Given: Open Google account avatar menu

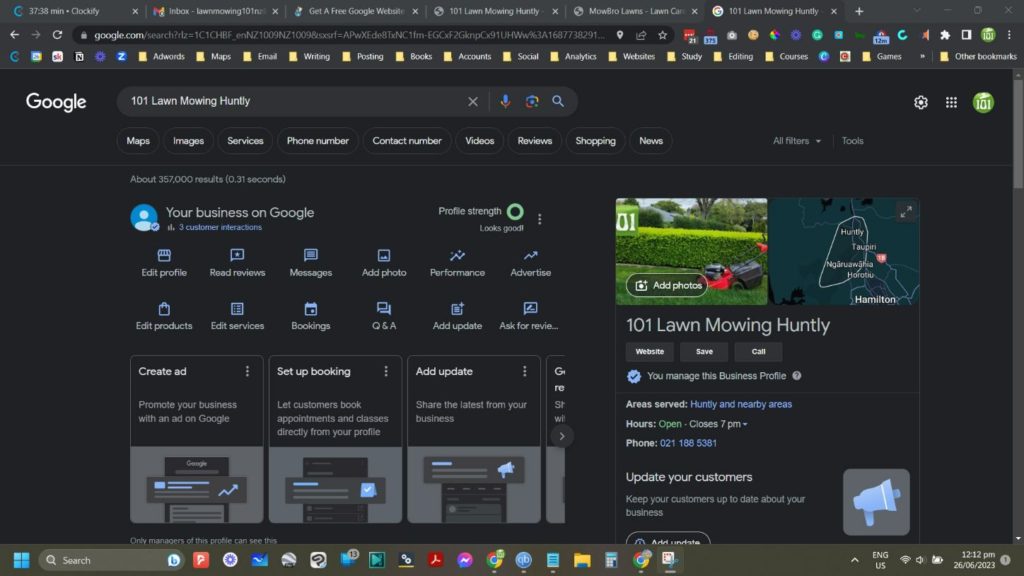Looking at the screenshot, I should coord(984,103).
